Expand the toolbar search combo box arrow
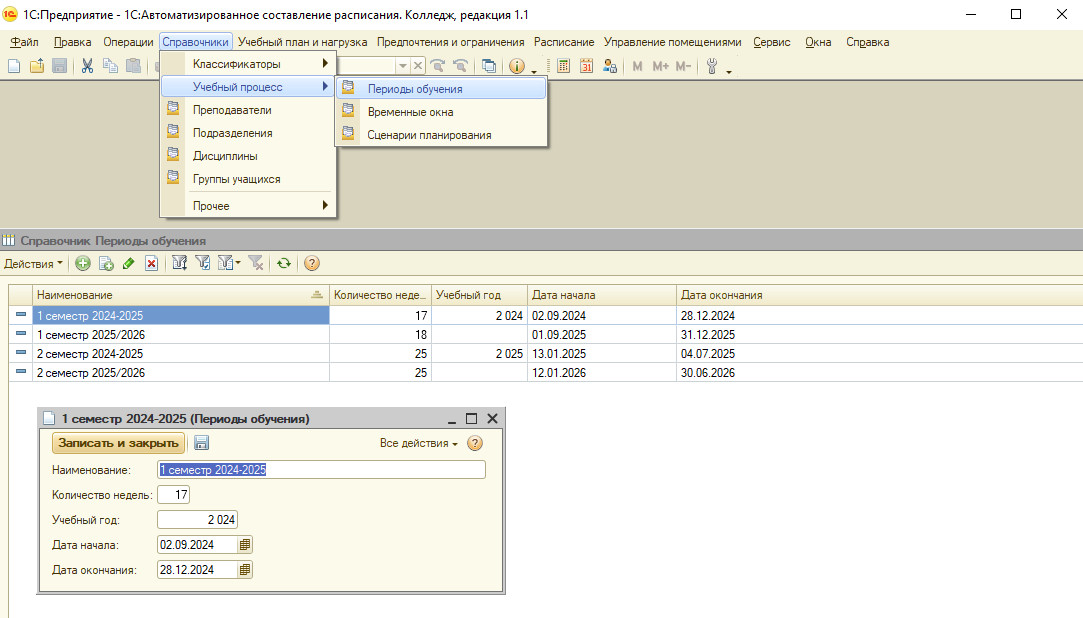The image size is (1083, 618). (x=403, y=66)
